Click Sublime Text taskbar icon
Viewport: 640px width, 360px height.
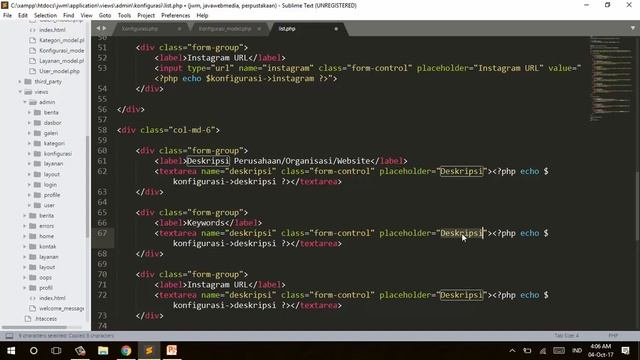point(149,351)
